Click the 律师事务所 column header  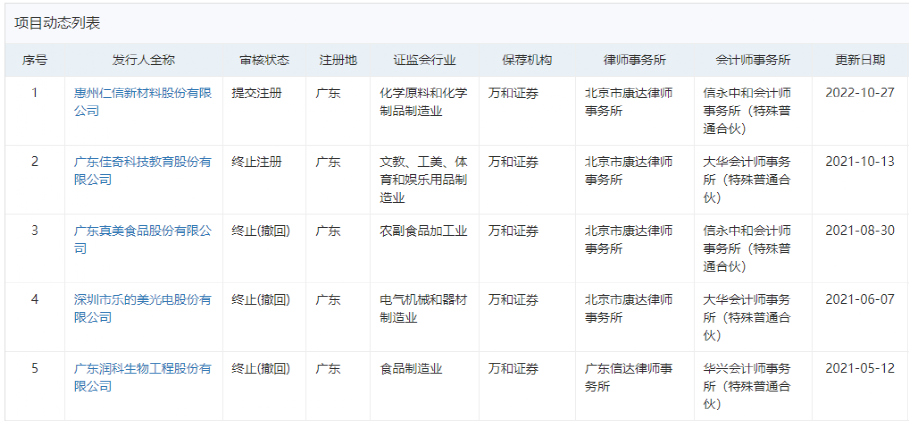click(x=635, y=60)
